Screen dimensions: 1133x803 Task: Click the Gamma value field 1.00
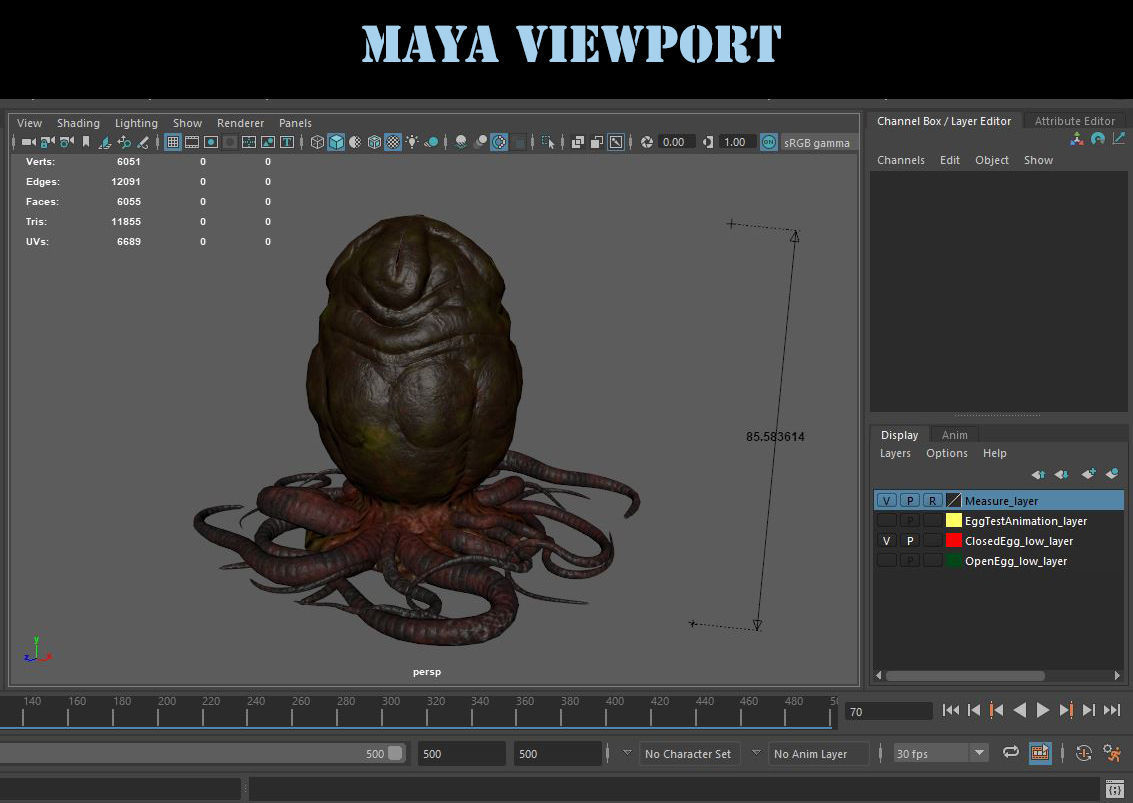coord(737,142)
